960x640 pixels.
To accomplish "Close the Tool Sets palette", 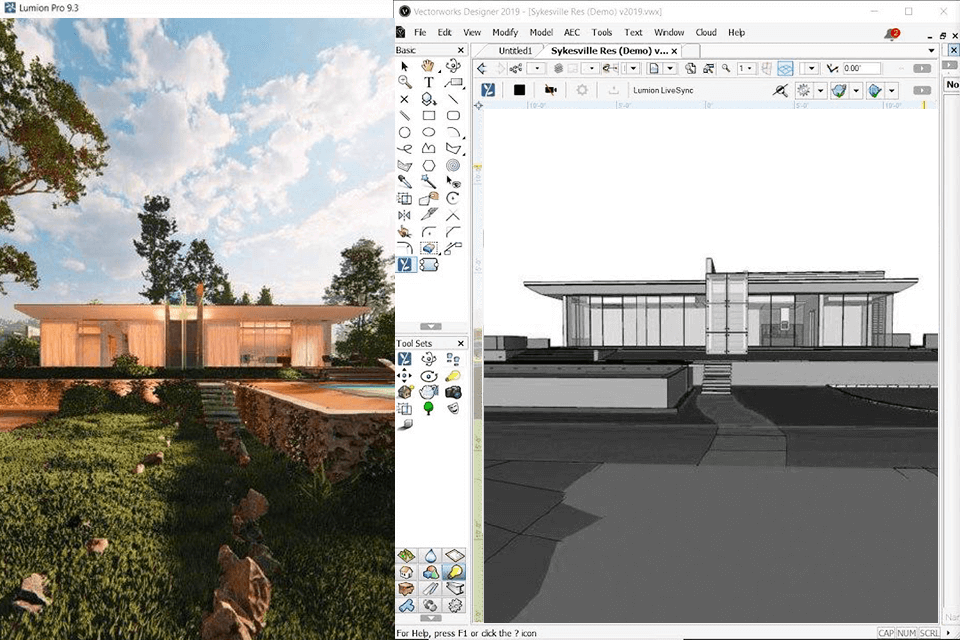I will click(461, 343).
